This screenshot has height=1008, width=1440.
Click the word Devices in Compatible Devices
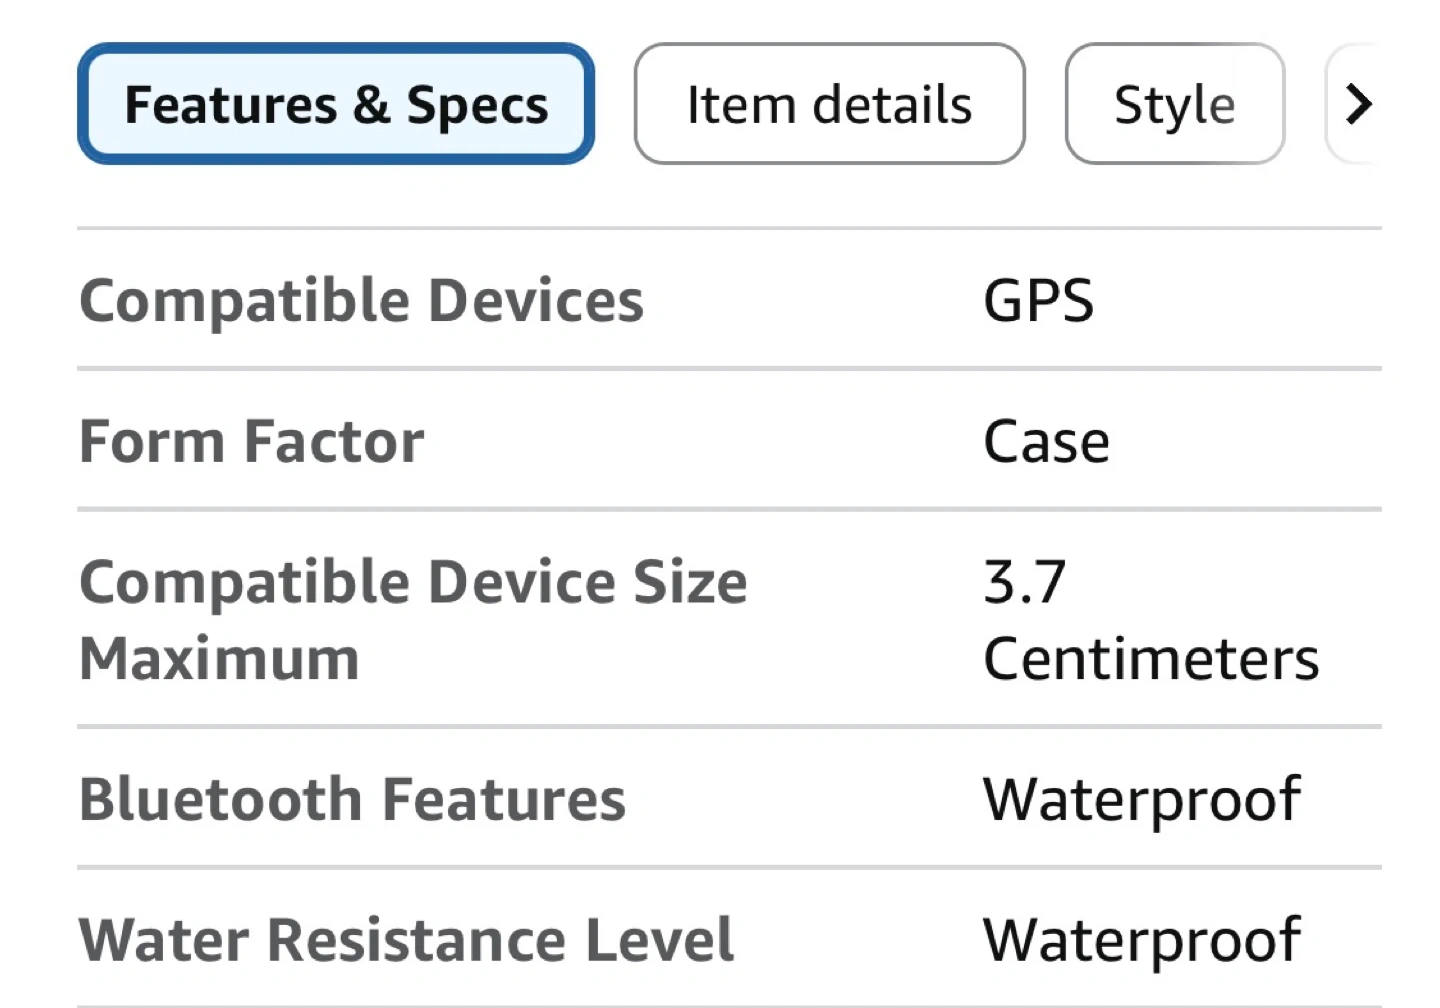pyautogui.click(x=535, y=300)
